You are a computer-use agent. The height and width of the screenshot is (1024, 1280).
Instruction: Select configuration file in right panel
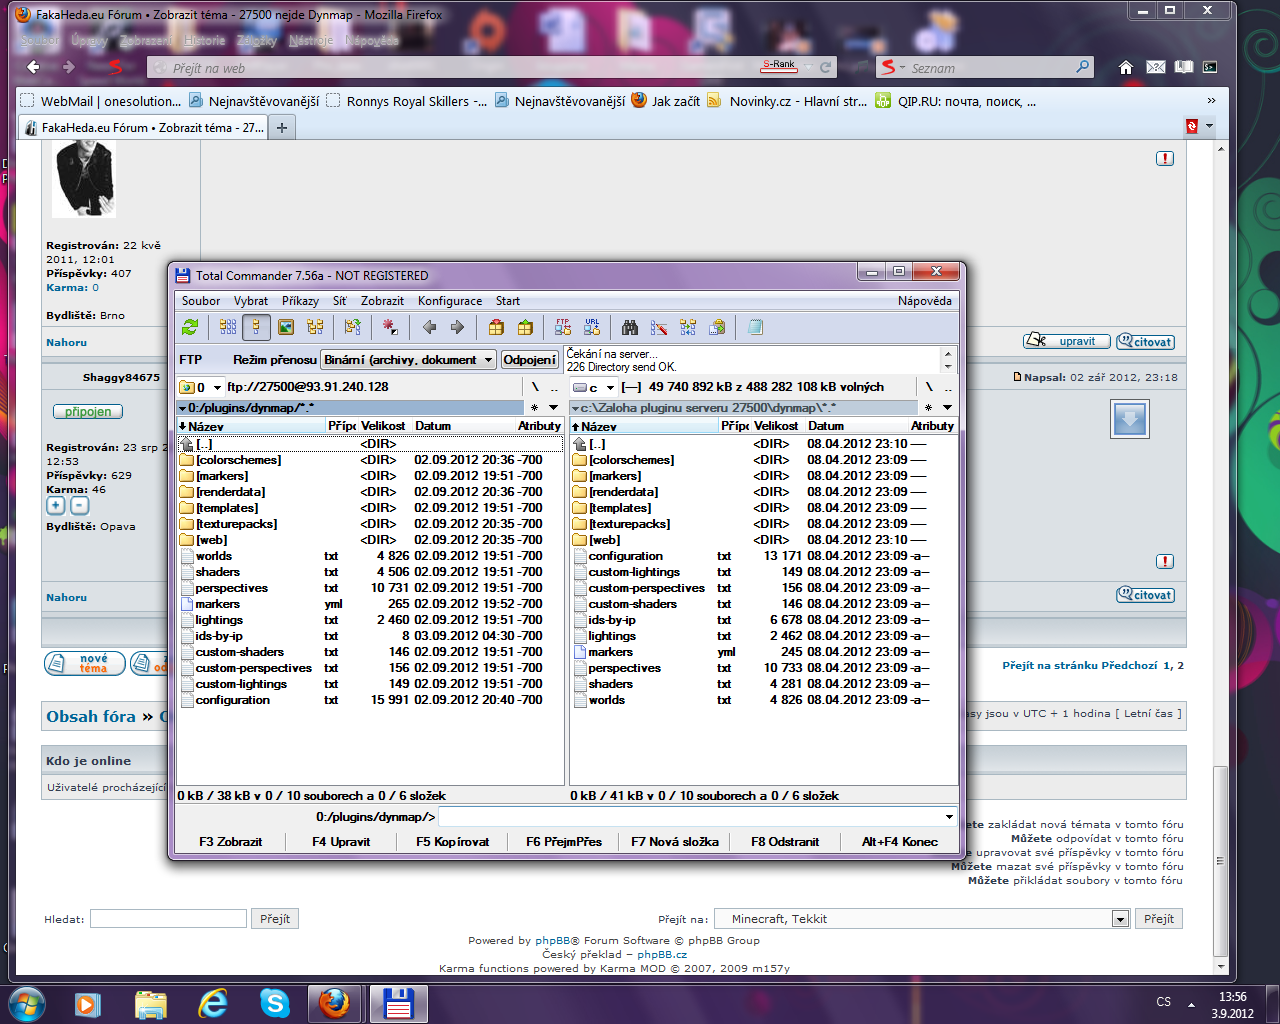click(x=626, y=556)
